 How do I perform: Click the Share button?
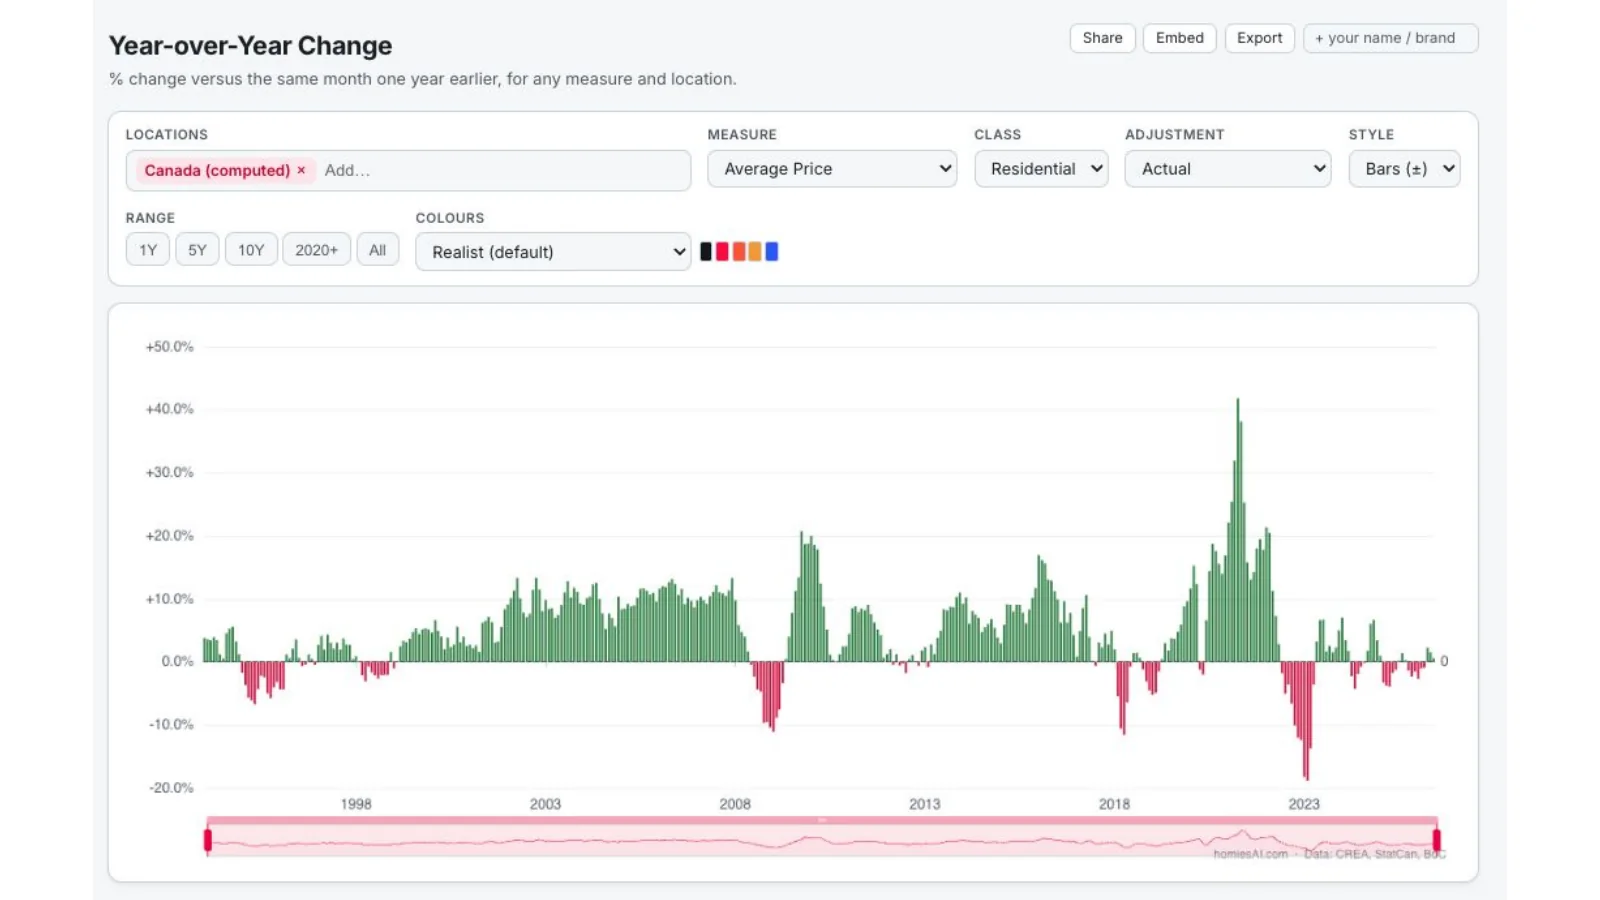pos(1102,38)
